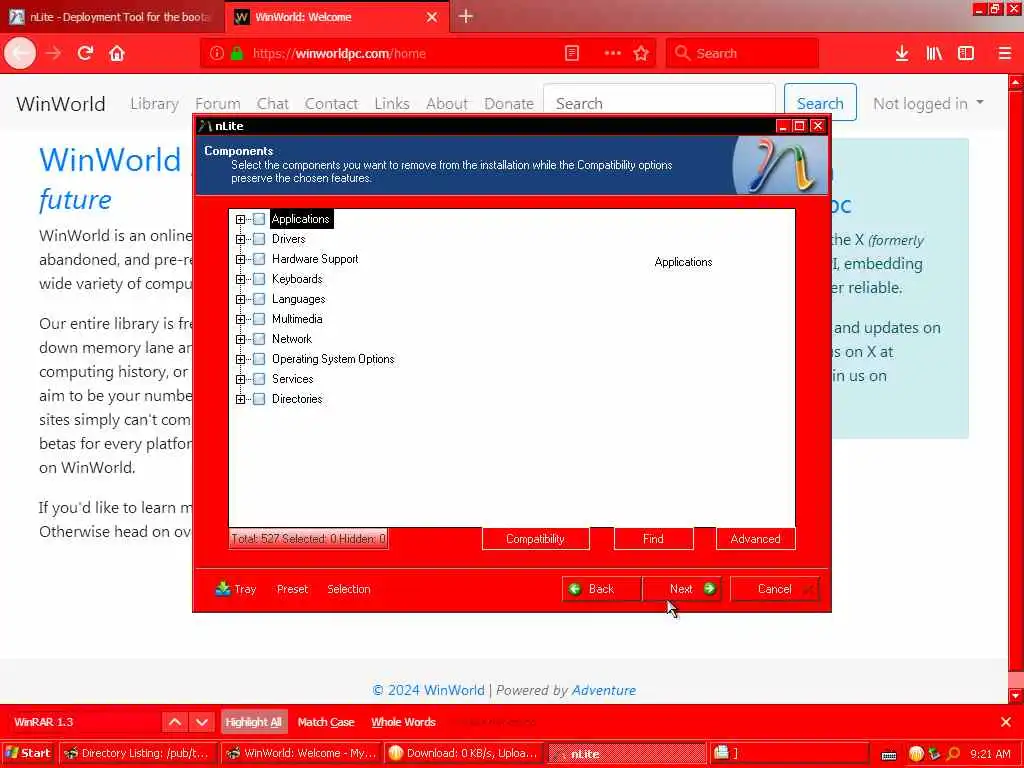The image size is (1024, 768).
Task: Click the Find button in nLite
Action: click(654, 539)
